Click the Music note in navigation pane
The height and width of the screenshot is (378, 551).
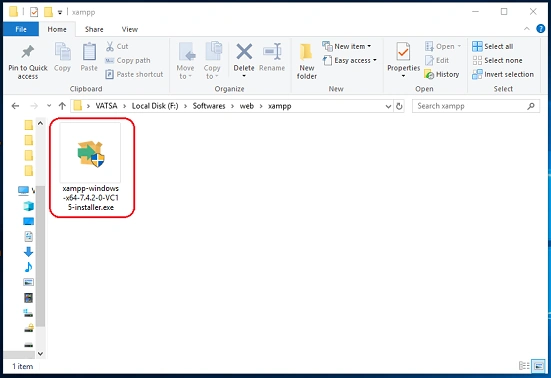tap(28, 267)
